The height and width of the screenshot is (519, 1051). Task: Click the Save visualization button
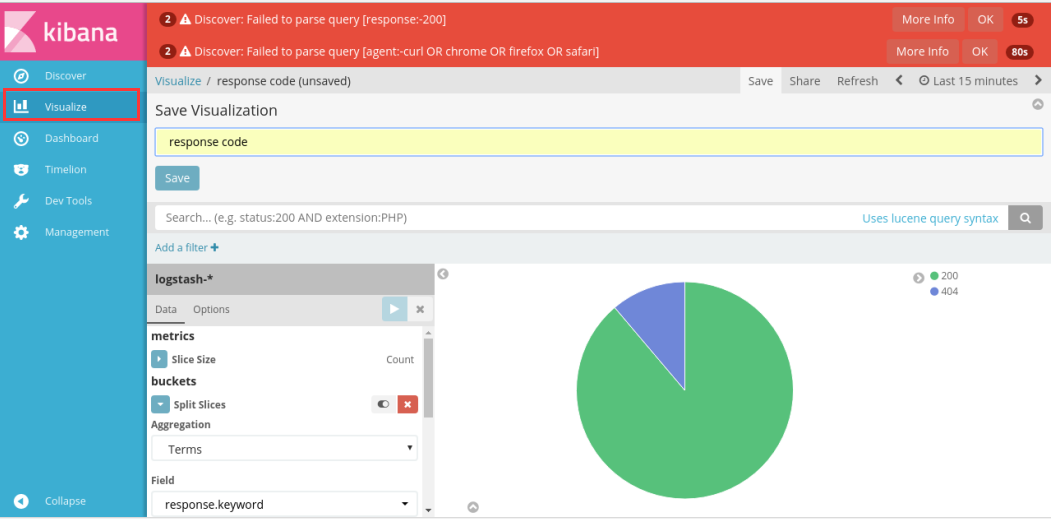(x=177, y=178)
